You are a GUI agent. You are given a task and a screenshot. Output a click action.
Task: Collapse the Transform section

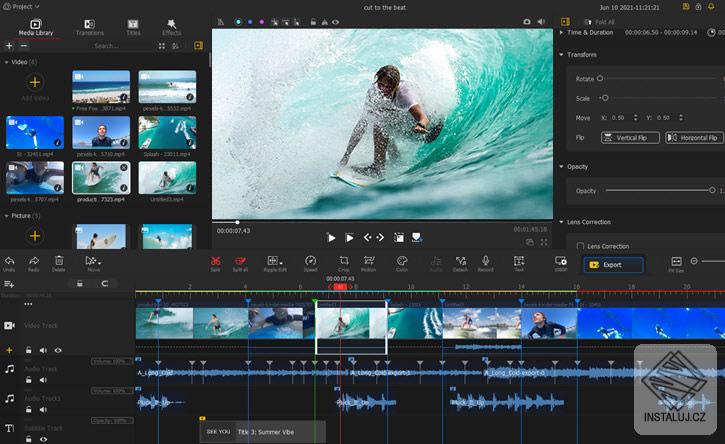561,55
